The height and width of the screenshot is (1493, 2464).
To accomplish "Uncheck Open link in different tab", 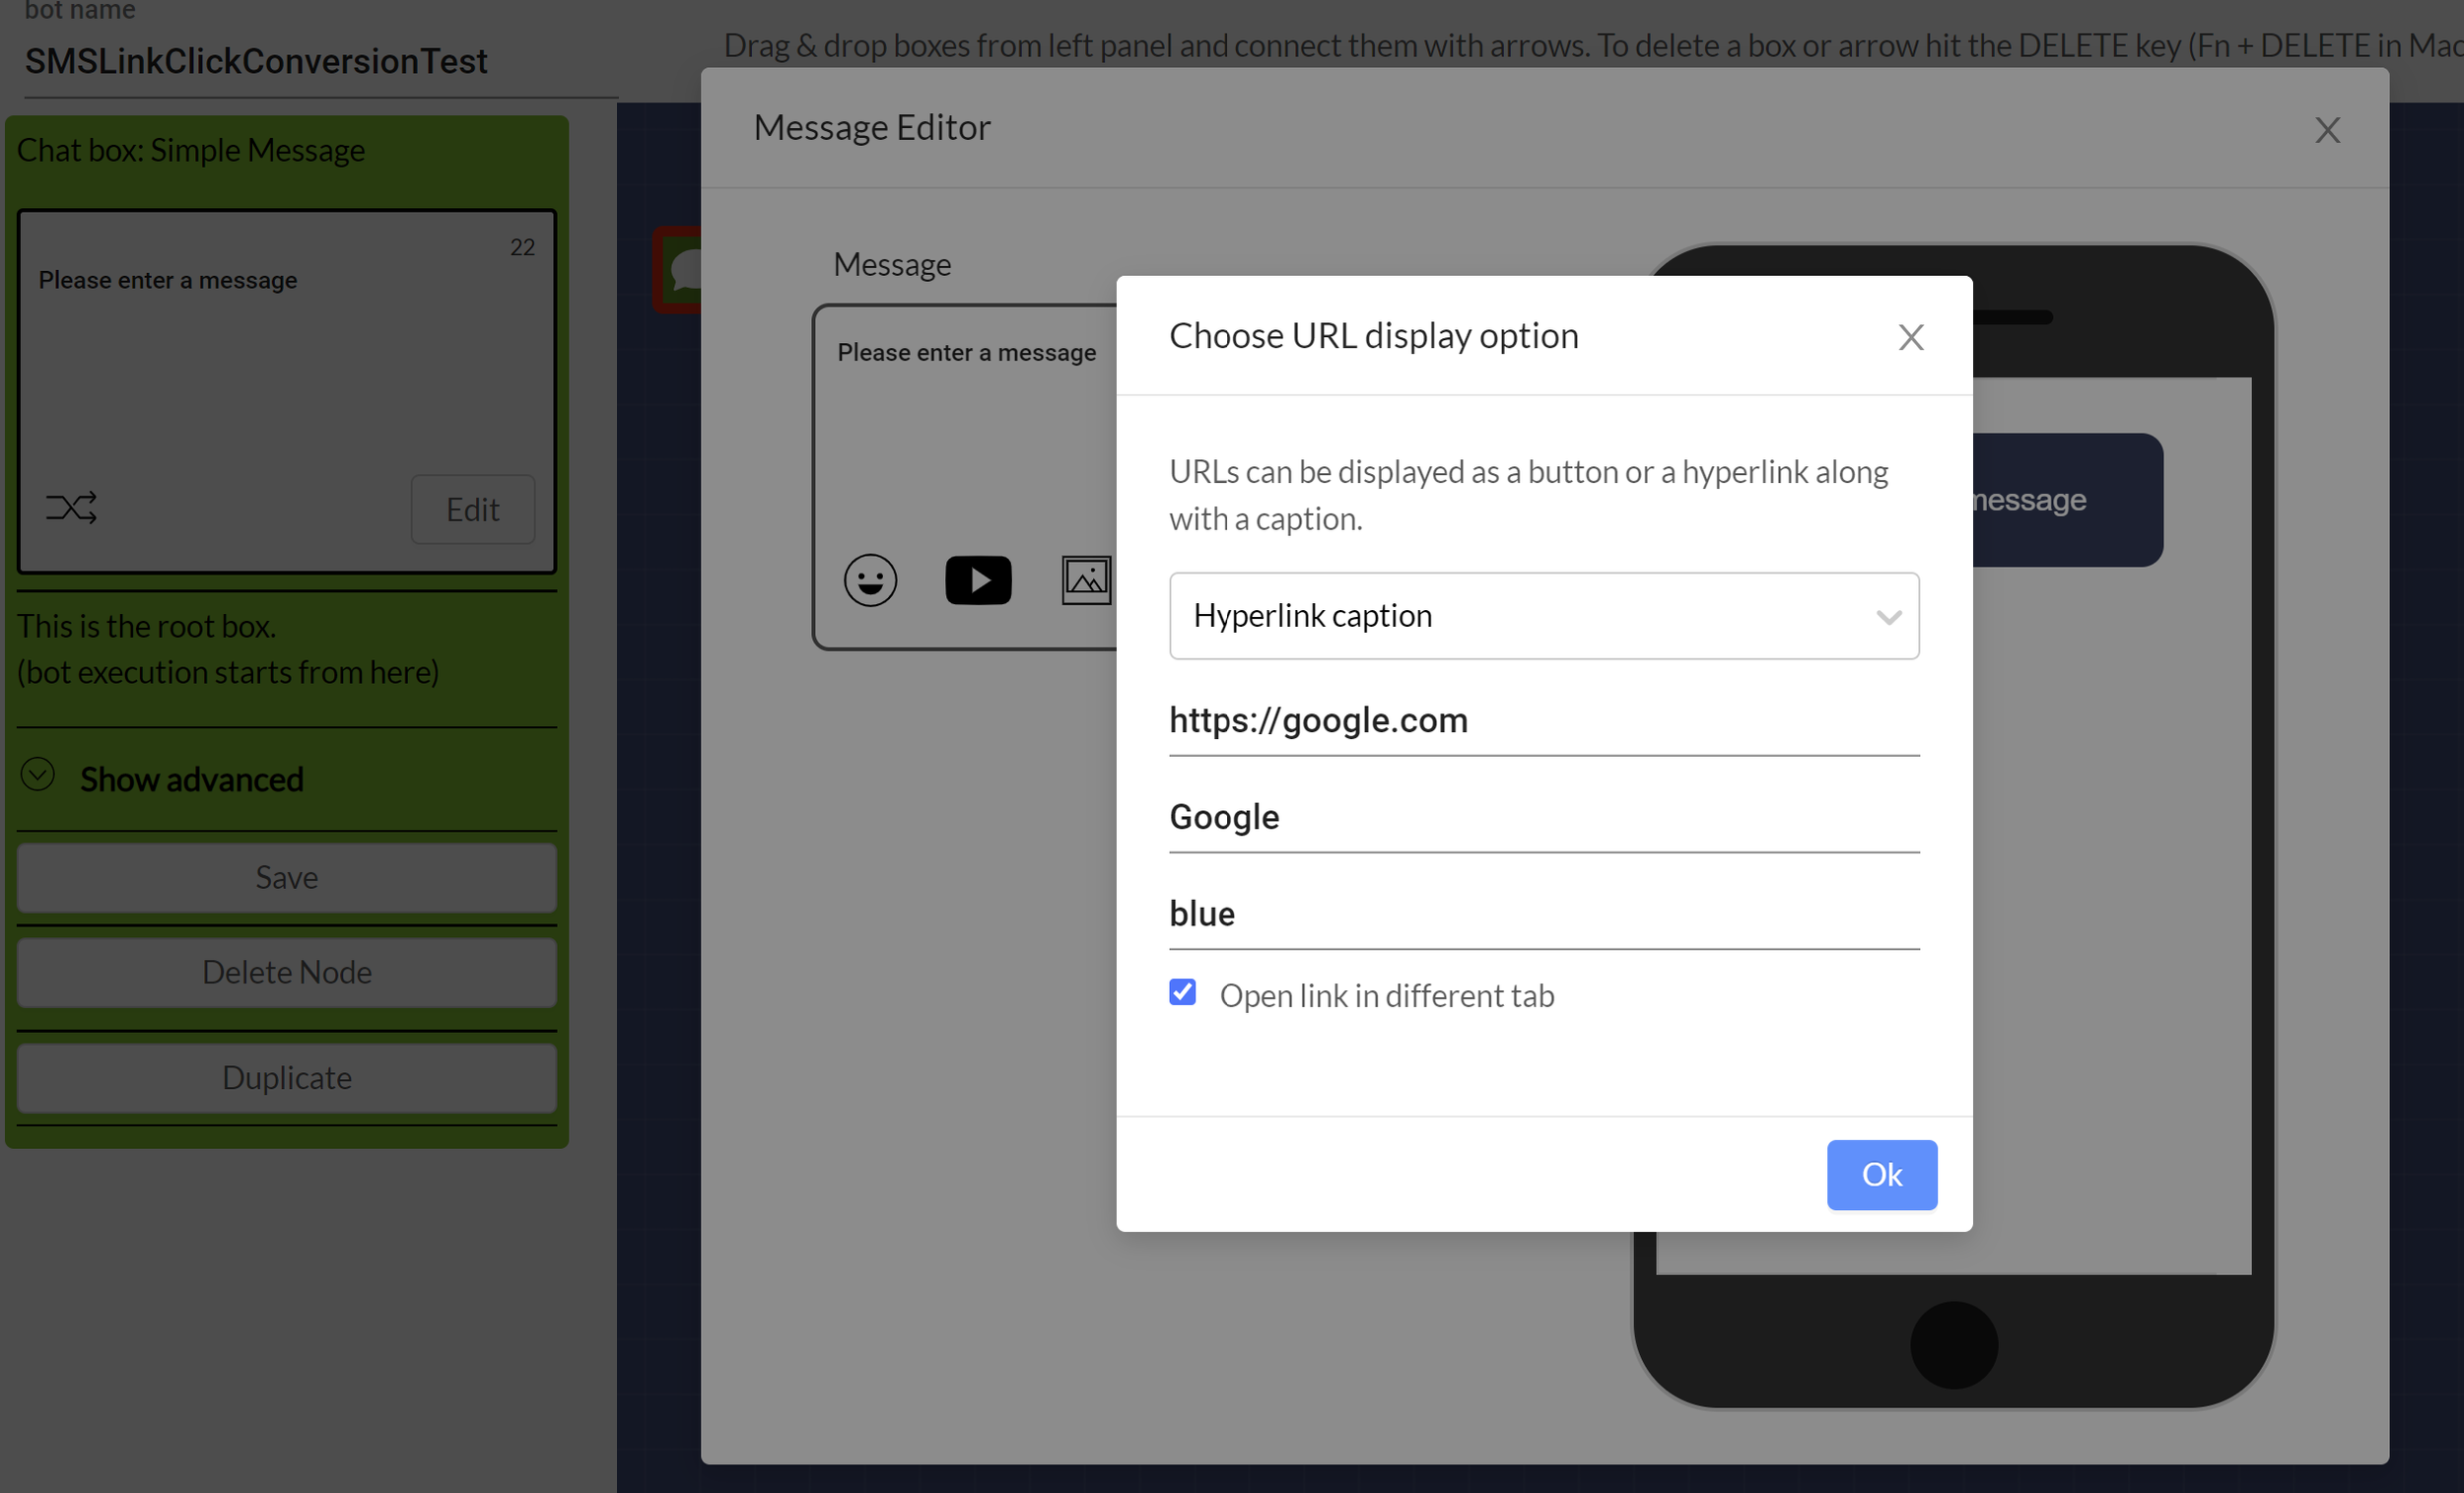I will 1182,992.
